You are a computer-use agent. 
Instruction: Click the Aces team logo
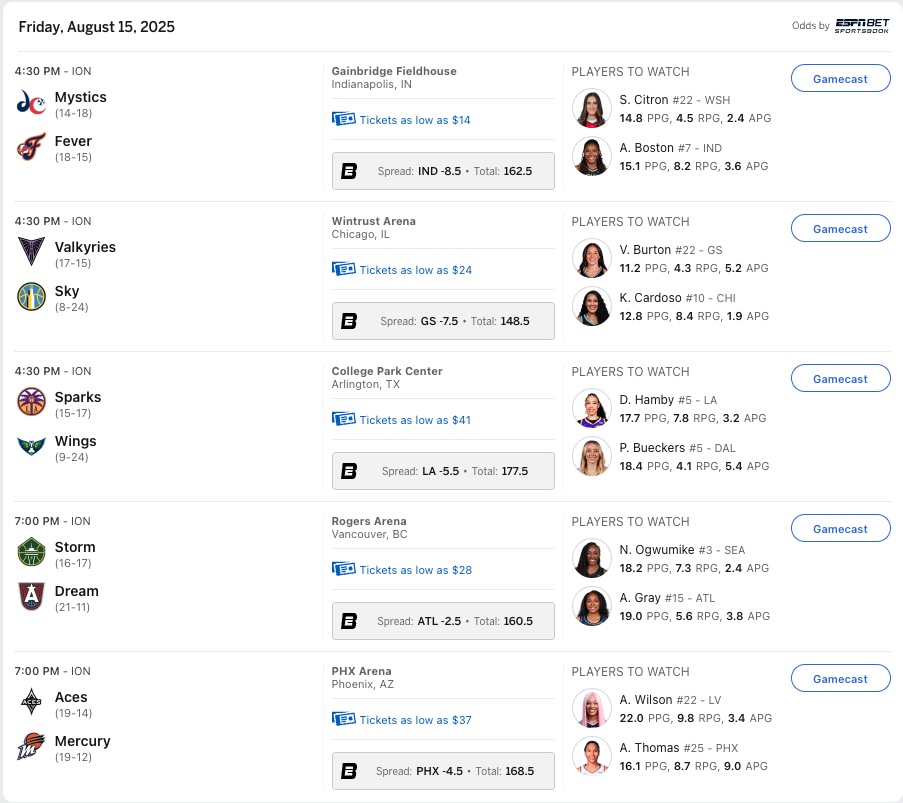click(x=31, y=703)
